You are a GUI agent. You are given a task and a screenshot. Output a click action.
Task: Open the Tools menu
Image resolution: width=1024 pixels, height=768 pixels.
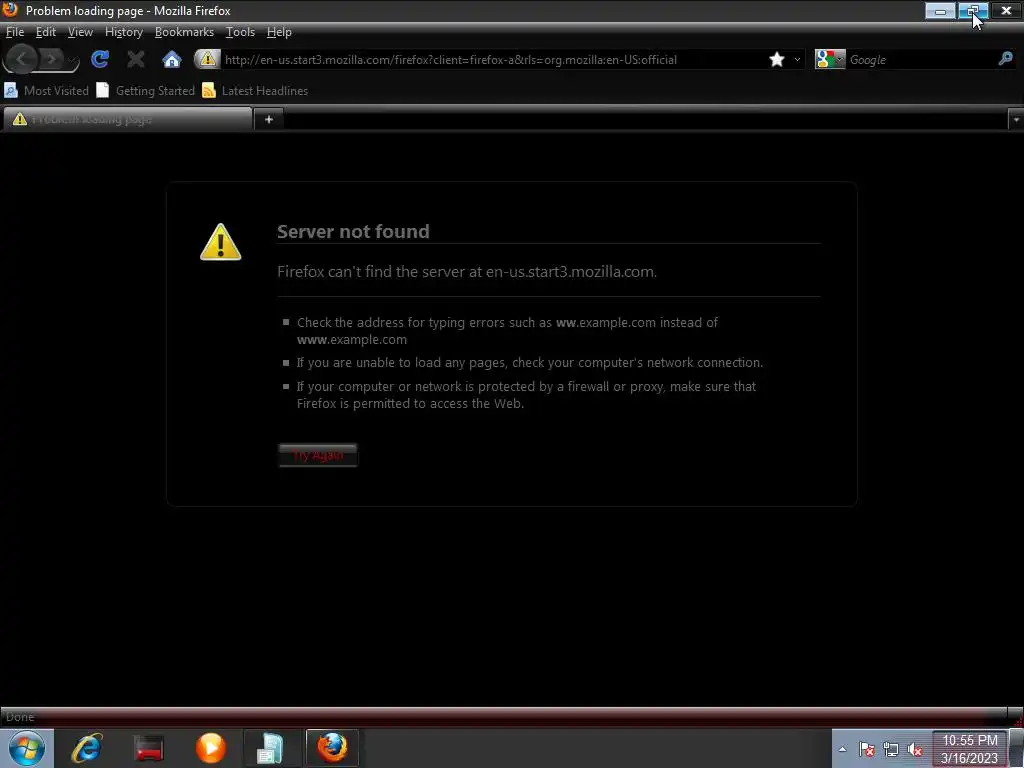(240, 32)
